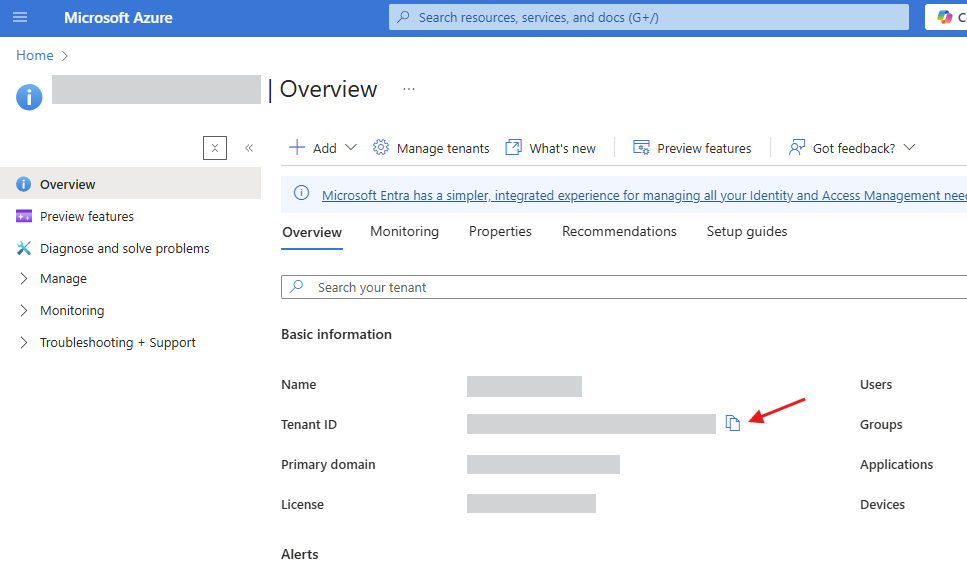Go to the Home breadcrumb
This screenshot has height=572, width=967.
coord(35,55)
